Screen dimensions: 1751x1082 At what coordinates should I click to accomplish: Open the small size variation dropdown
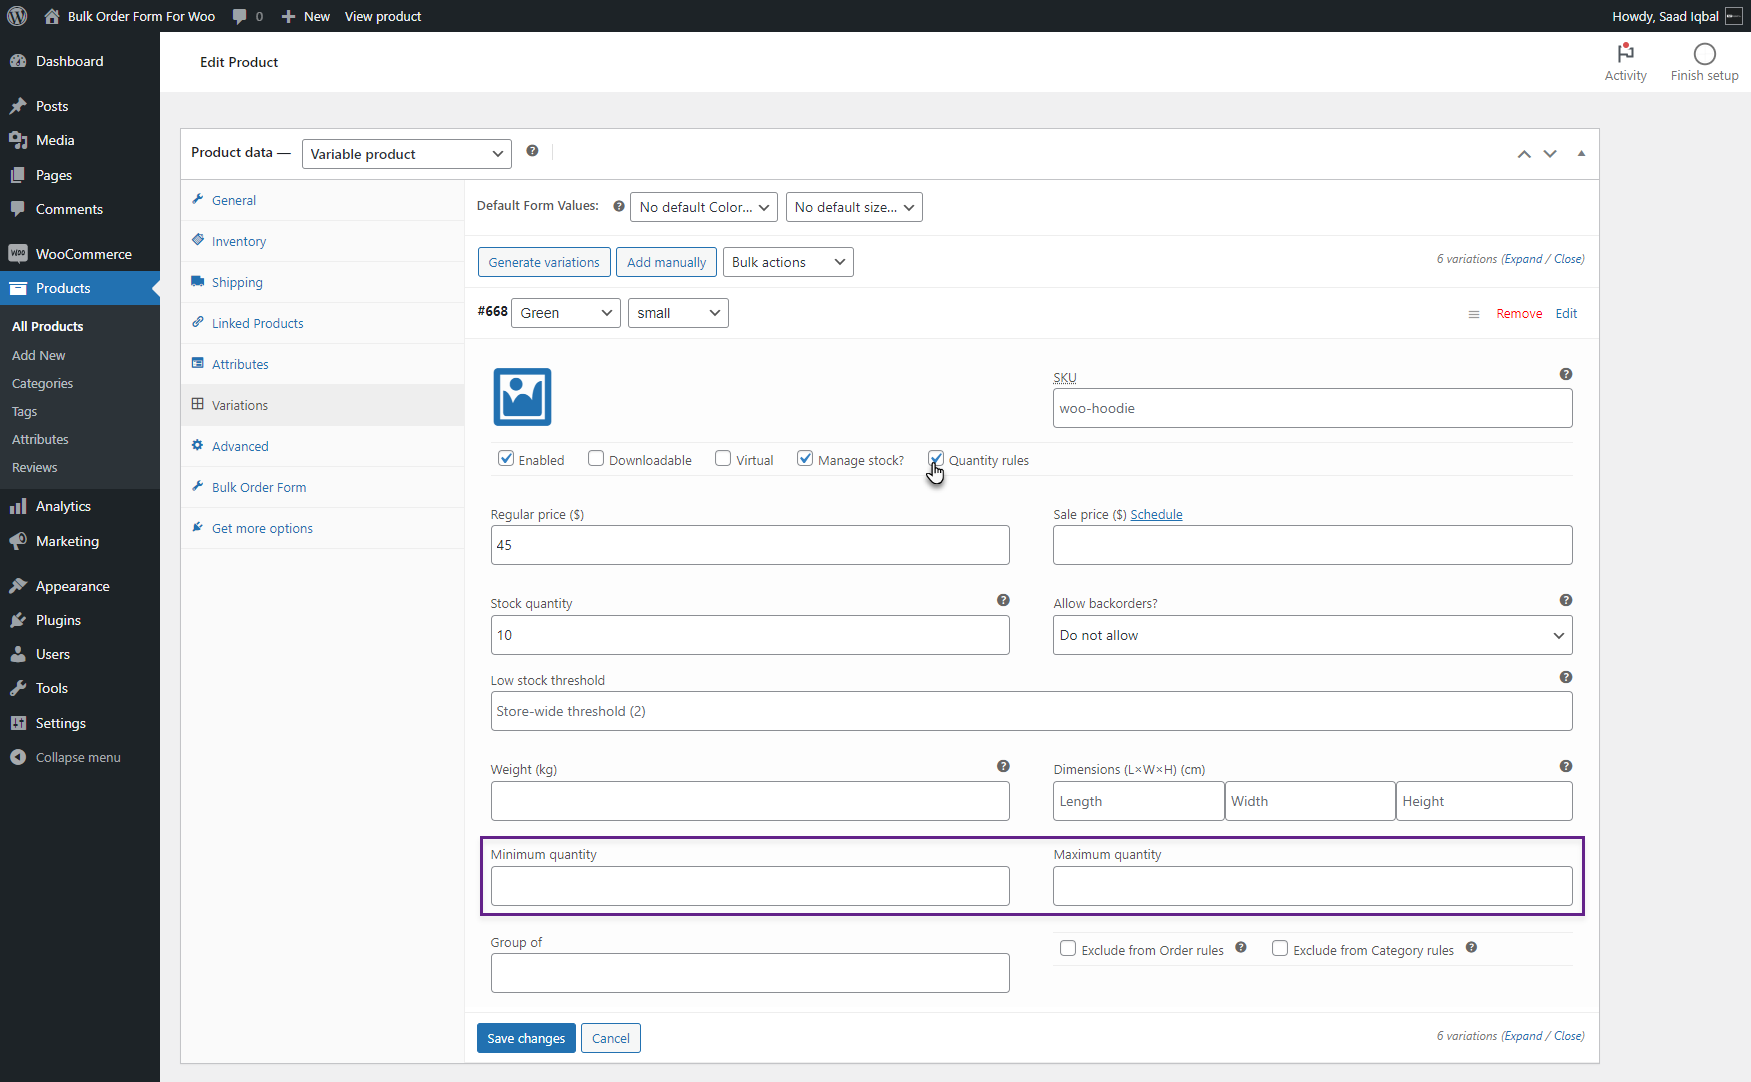click(x=678, y=313)
